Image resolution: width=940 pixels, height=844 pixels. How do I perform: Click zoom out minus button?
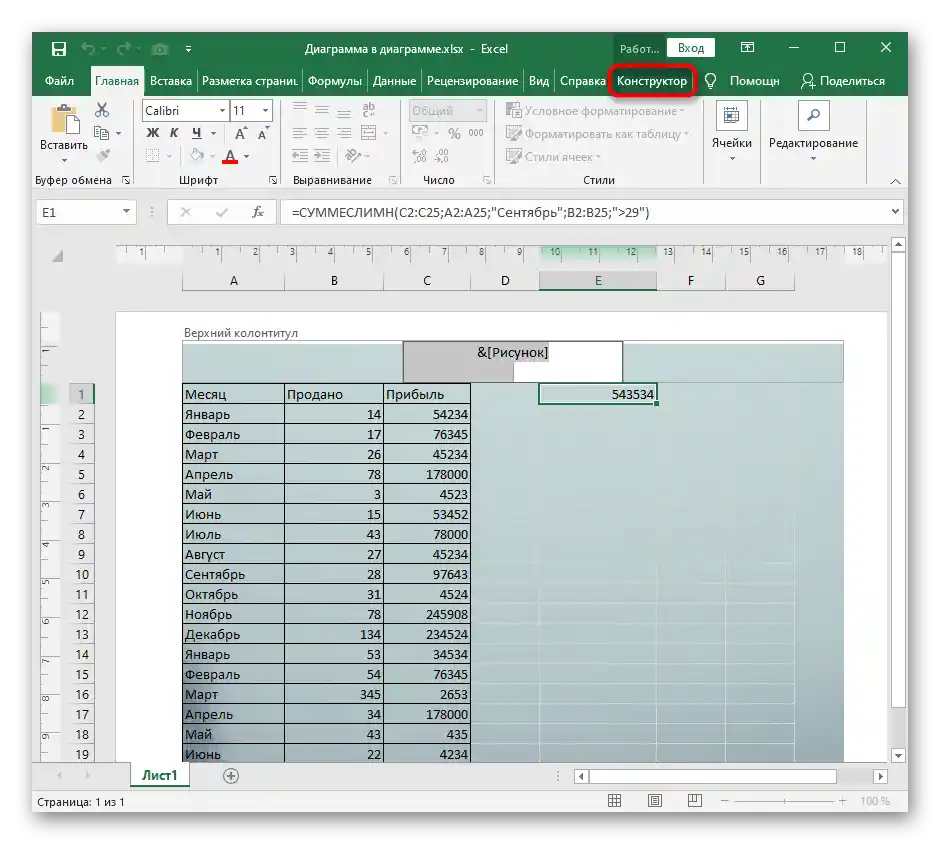[x=725, y=801]
